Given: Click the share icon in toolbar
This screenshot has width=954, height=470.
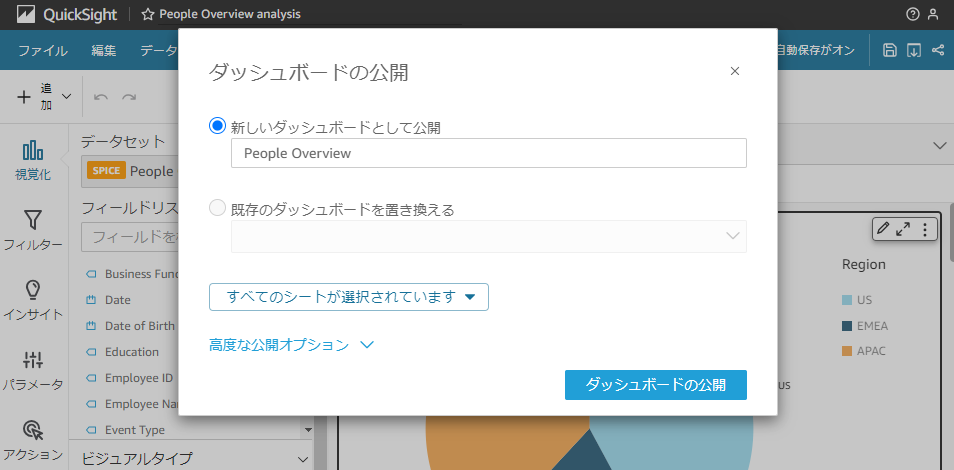Looking at the screenshot, I should click(x=938, y=51).
